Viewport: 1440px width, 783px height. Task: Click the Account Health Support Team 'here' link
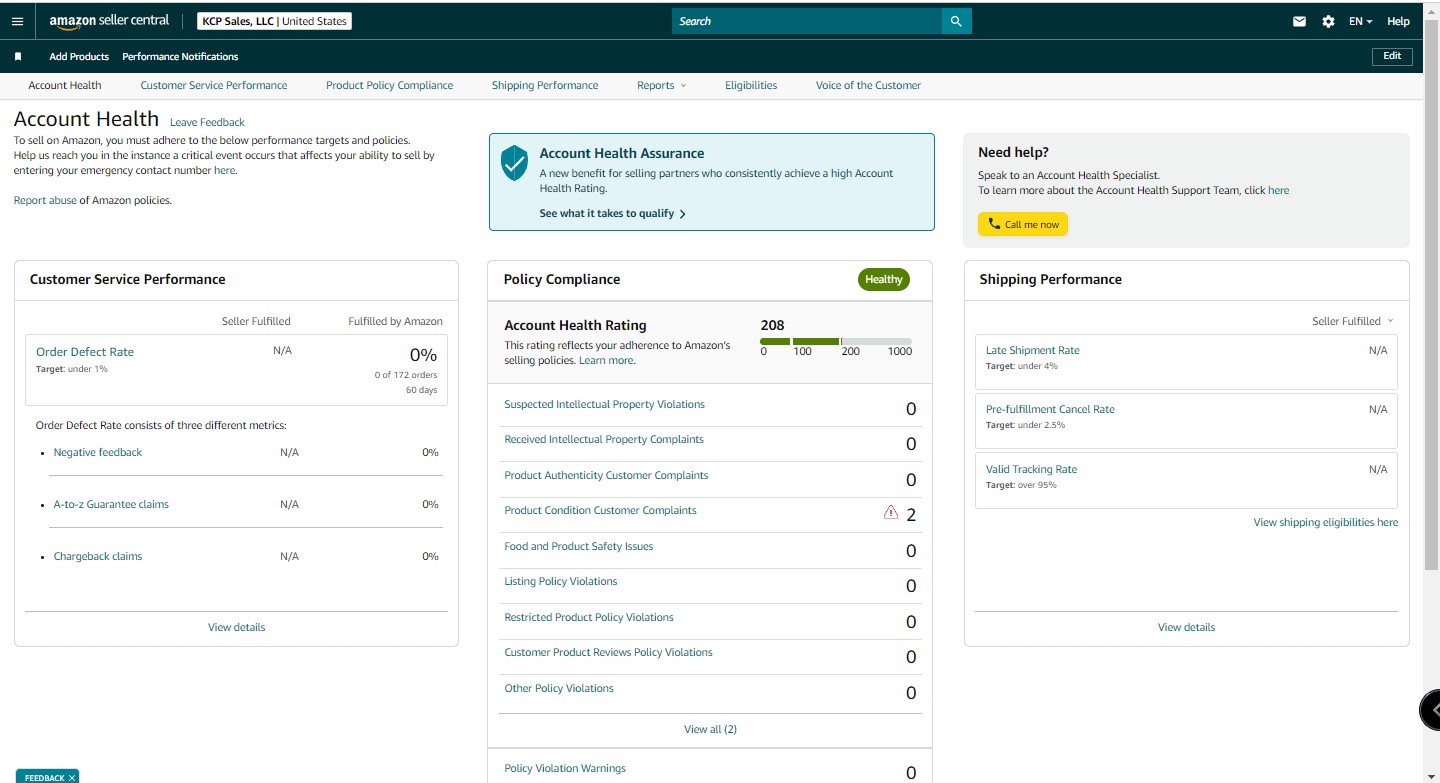click(1278, 191)
